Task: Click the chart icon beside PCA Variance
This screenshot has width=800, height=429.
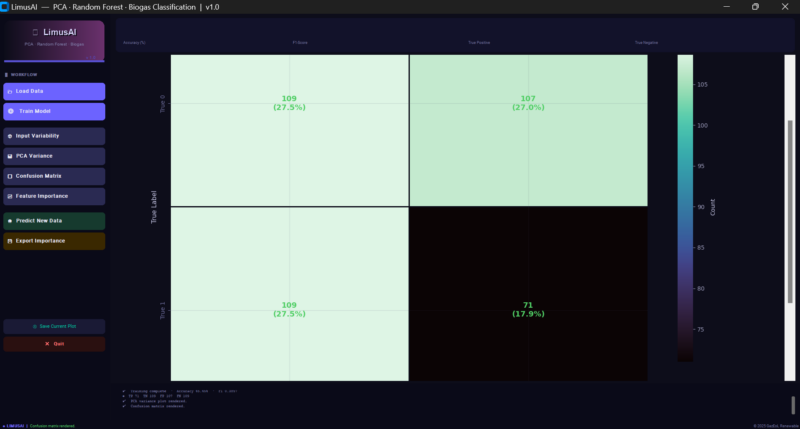Action: point(10,156)
